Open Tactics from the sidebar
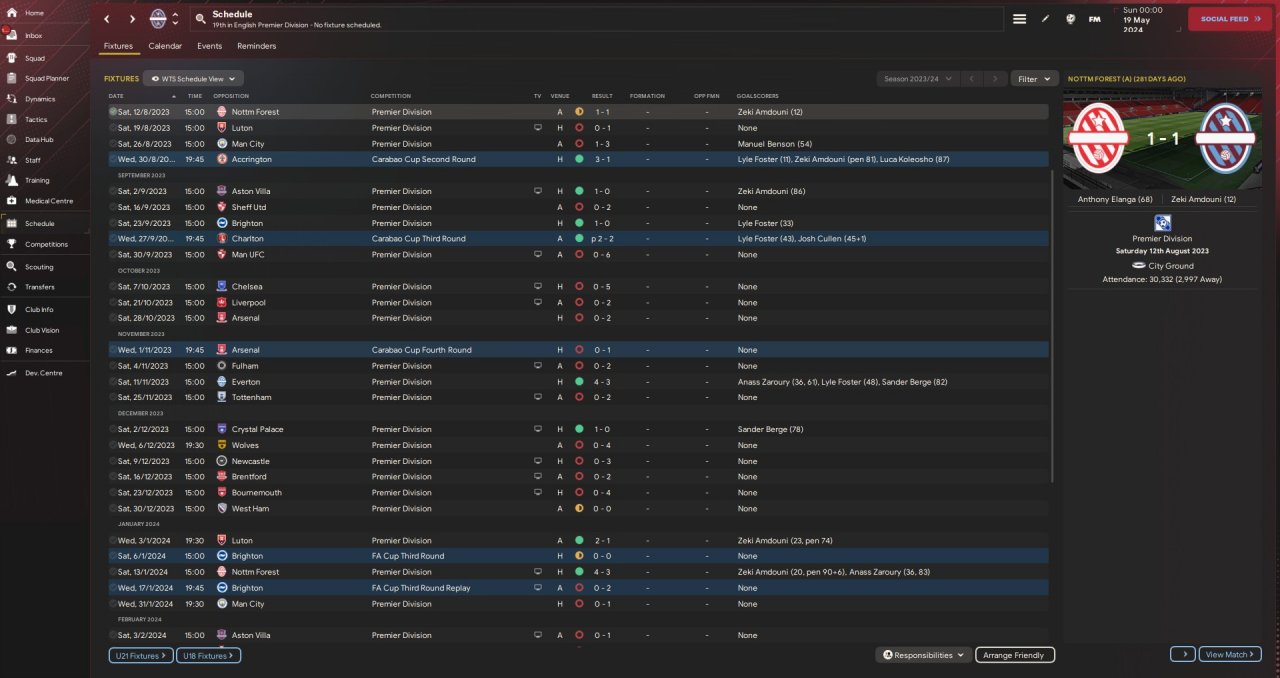The image size is (1280, 678). click(x=36, y=119)
